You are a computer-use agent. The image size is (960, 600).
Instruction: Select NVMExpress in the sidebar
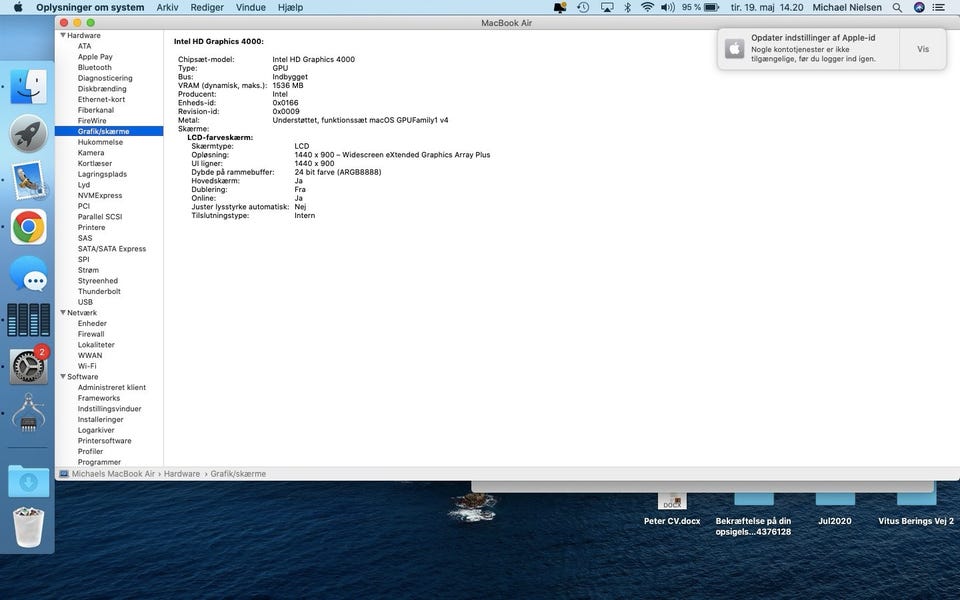100,195
